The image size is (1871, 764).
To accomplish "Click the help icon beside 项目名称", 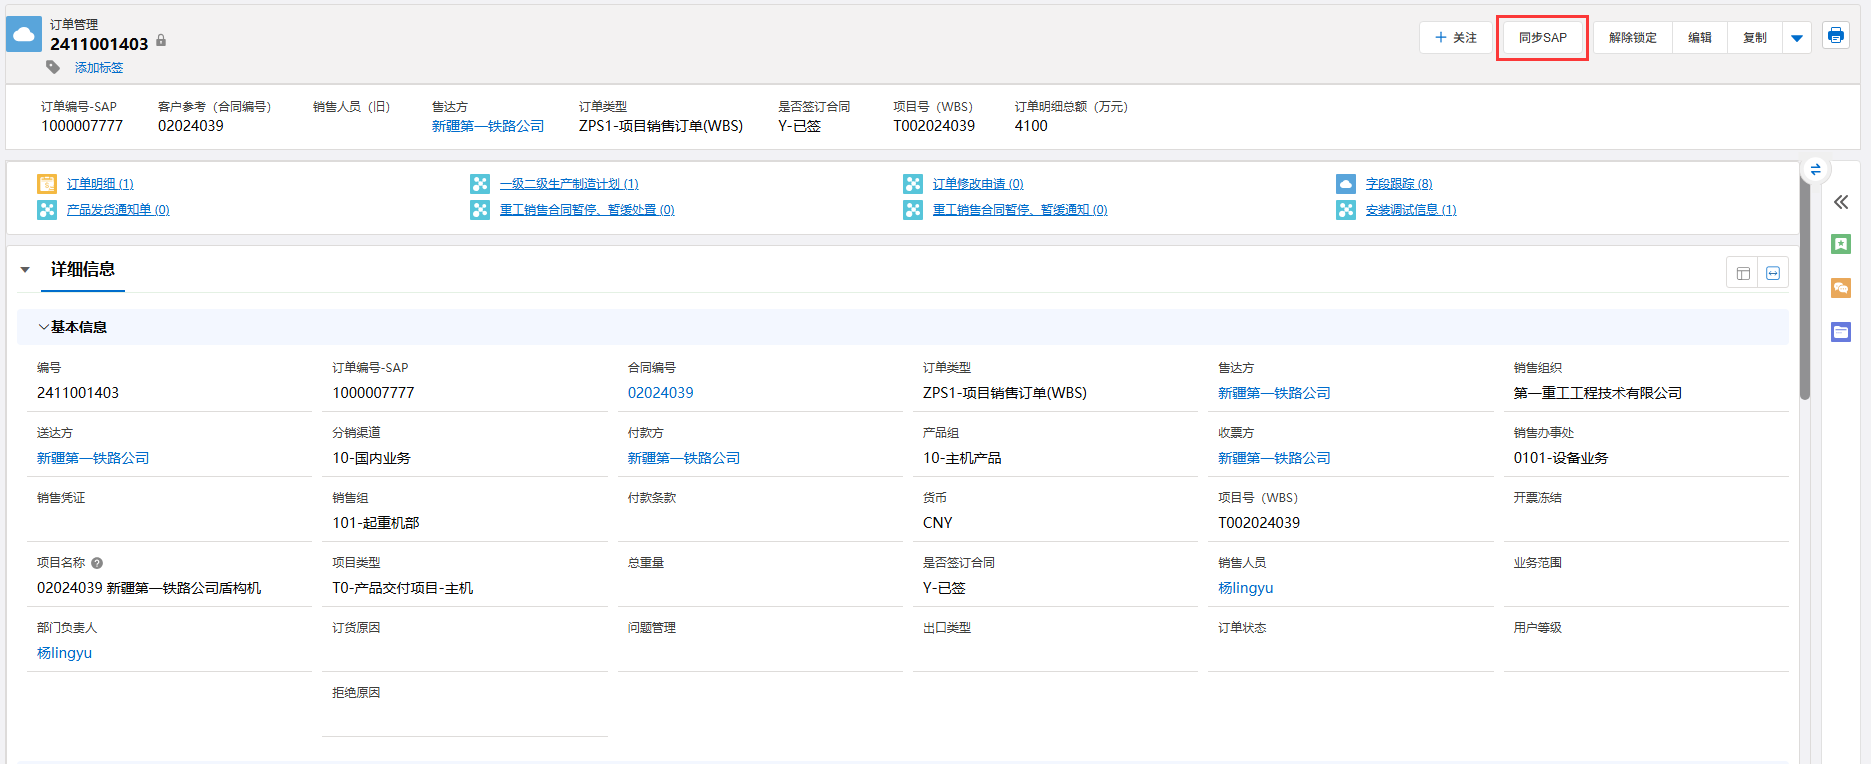I will (x=97, y=563).
